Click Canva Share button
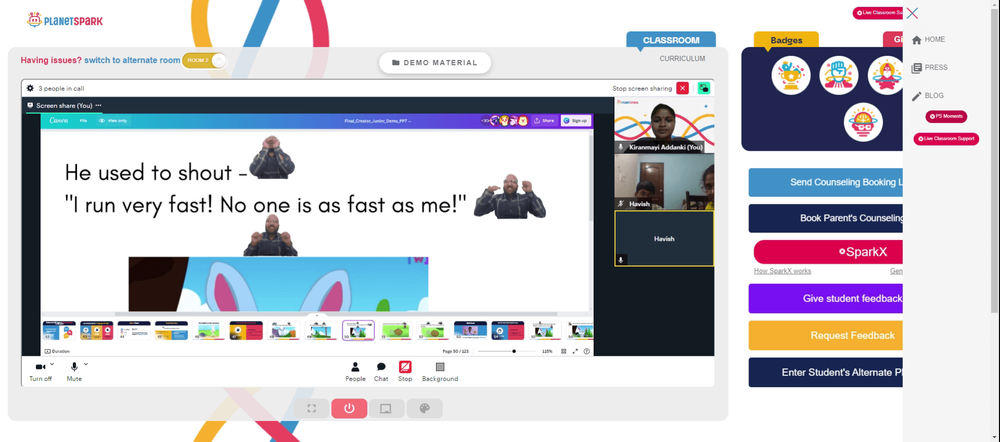The height and width of the screenshot is (442, 1000). (x=544, y=121)
